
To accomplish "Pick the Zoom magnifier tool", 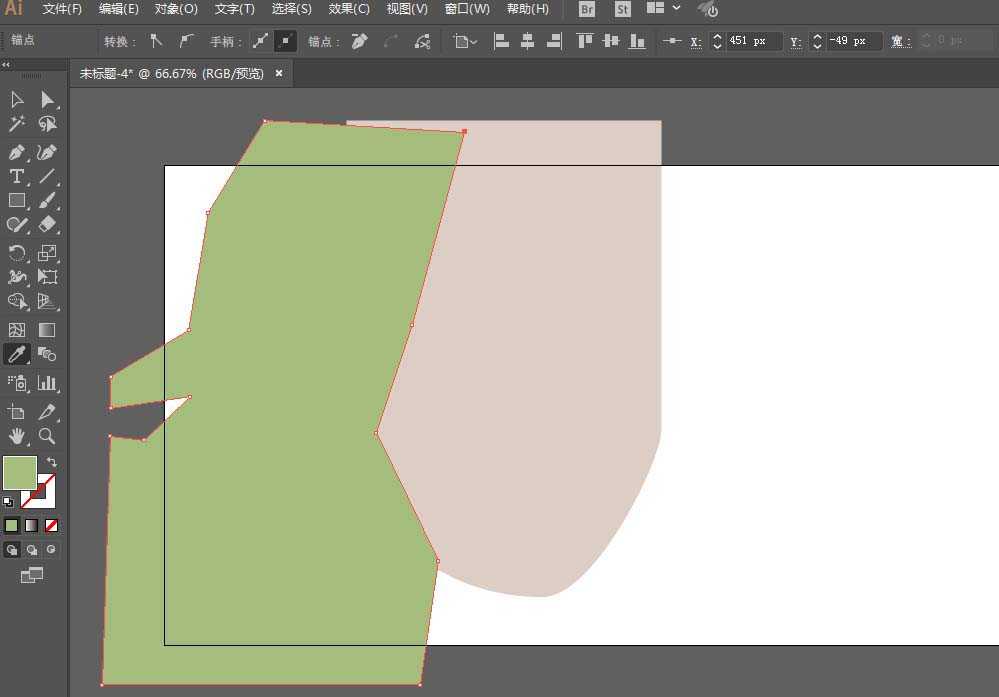I will 47,436.
